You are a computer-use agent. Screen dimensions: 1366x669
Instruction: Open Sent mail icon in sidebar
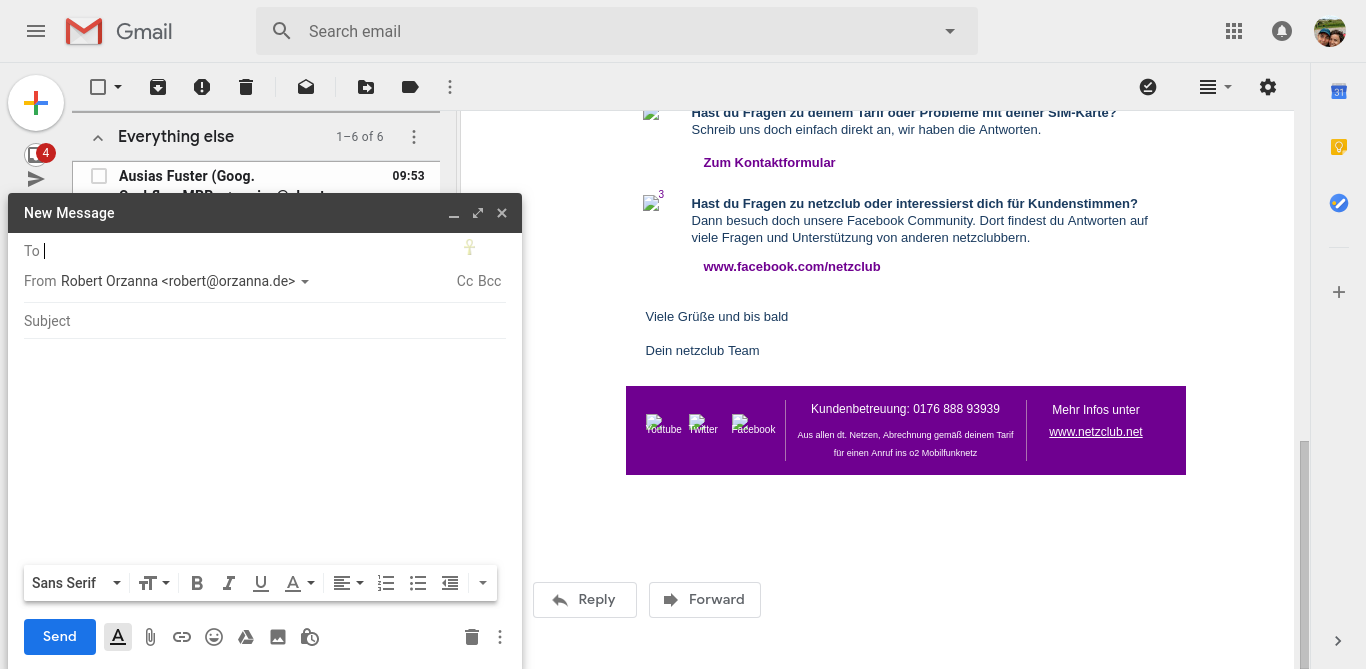pyautogui.click(x=36, y=179)
